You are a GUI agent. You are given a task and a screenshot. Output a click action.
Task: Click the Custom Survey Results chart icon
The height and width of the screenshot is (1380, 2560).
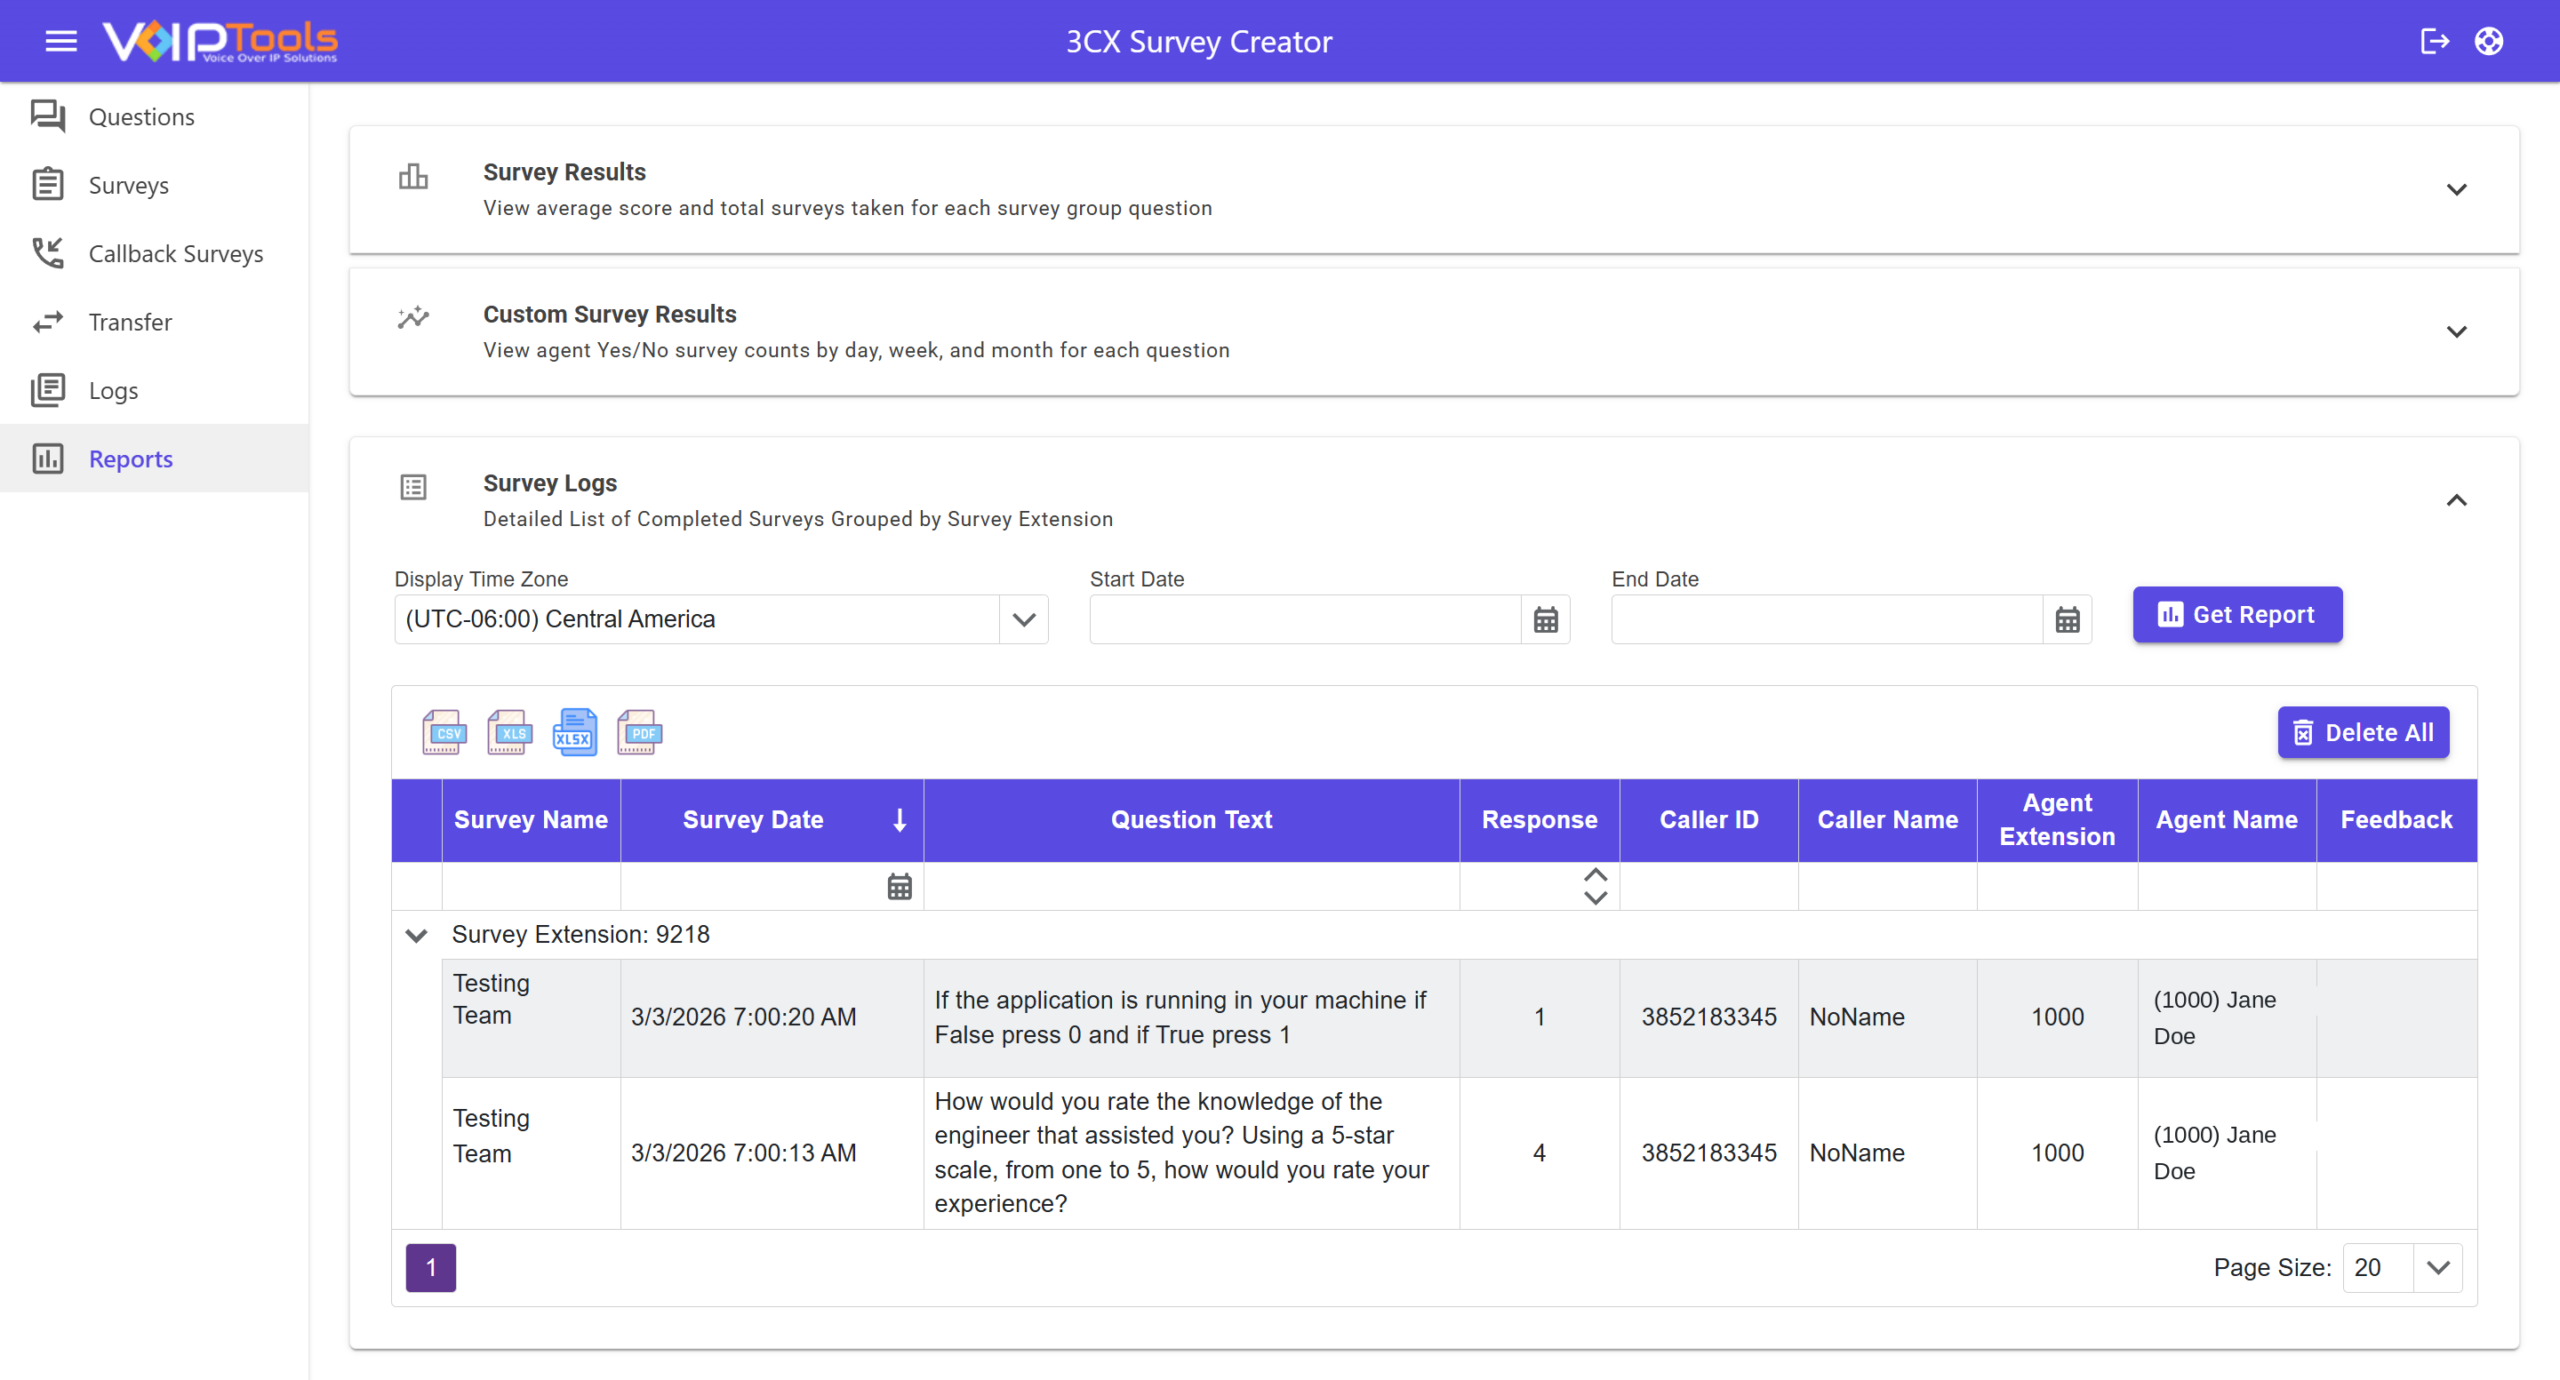413,318
